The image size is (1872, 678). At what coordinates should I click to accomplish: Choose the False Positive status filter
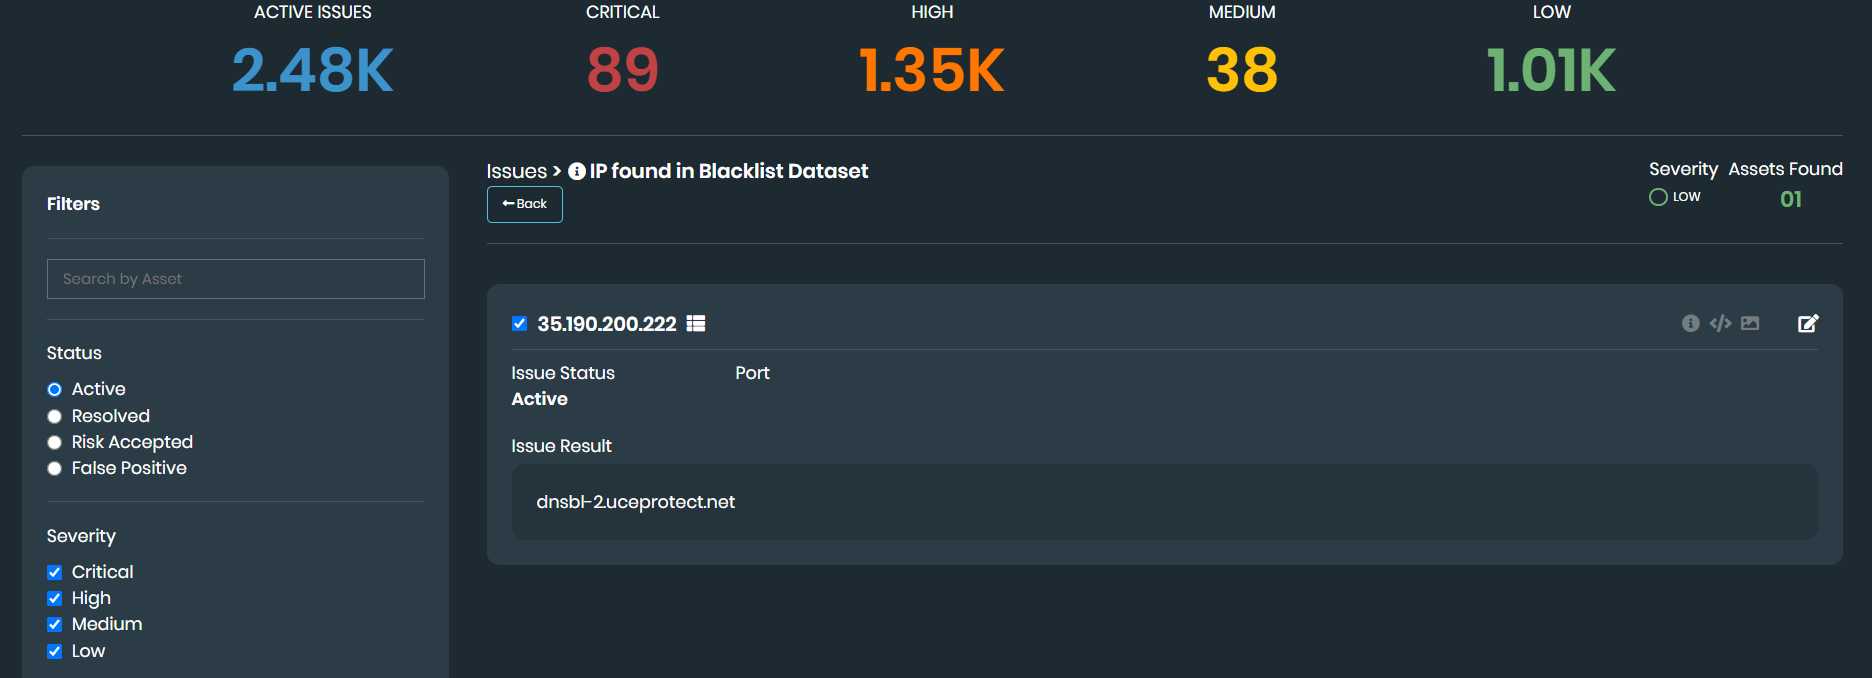[x=55, y=468]
